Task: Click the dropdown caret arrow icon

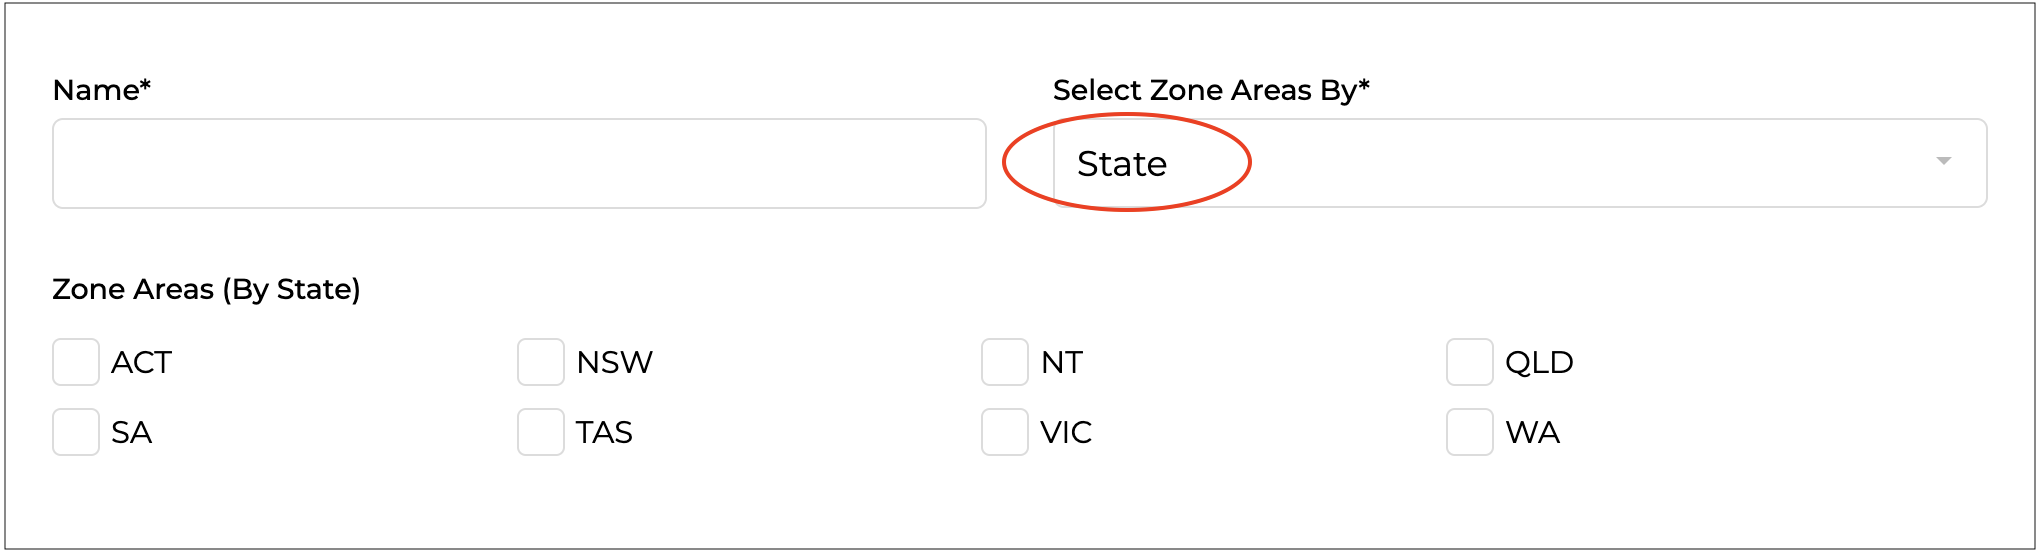Action: 1943,162
